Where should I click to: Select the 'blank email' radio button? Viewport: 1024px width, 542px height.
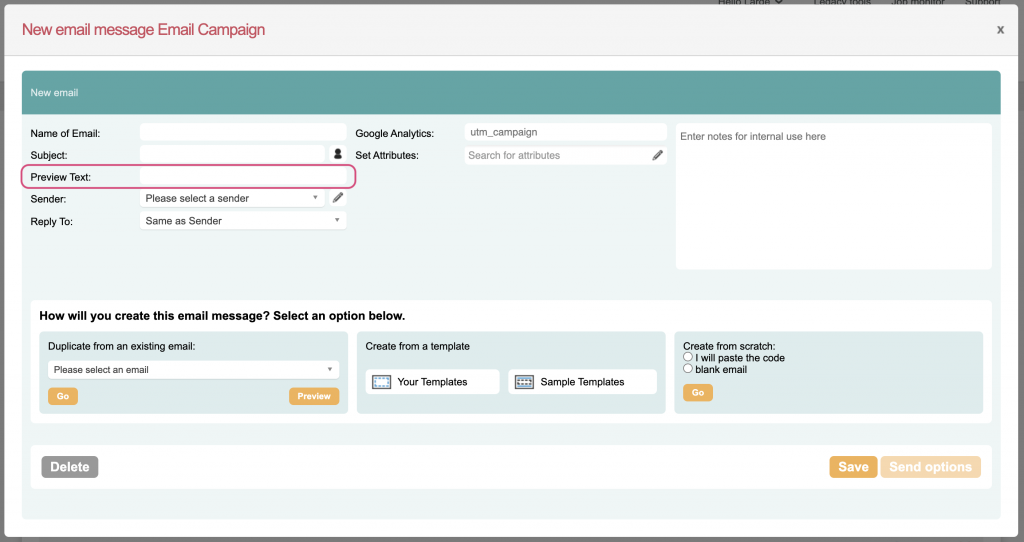click(x=688, y=369)
